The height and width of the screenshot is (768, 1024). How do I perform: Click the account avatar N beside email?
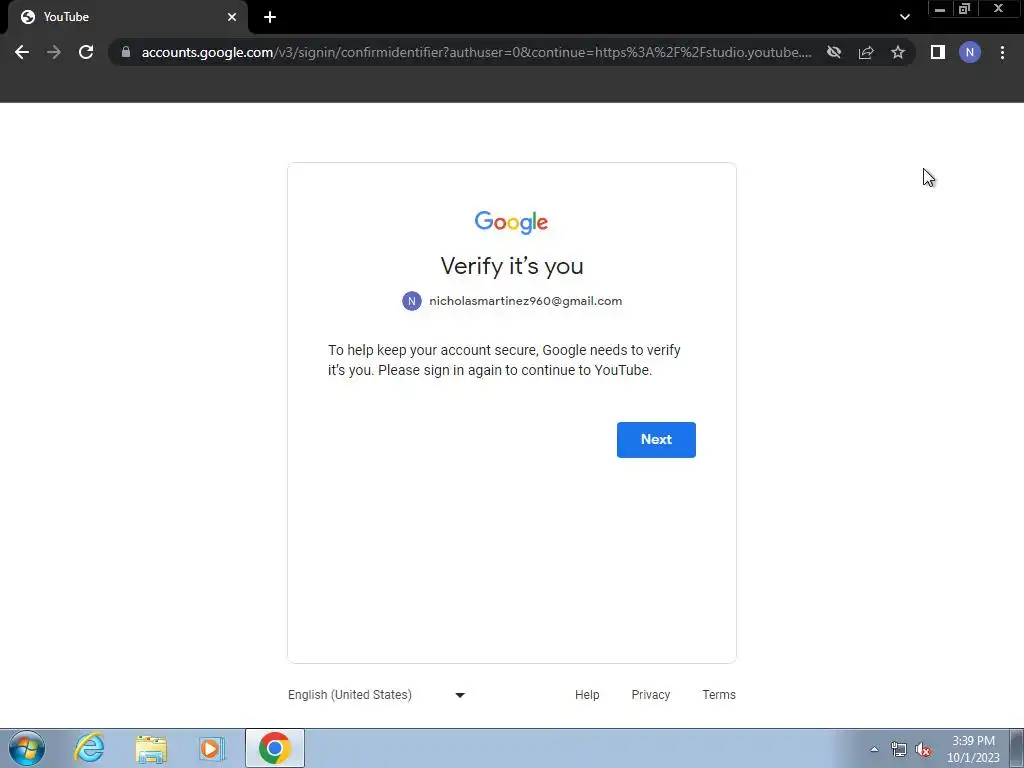tap(411, 301)
